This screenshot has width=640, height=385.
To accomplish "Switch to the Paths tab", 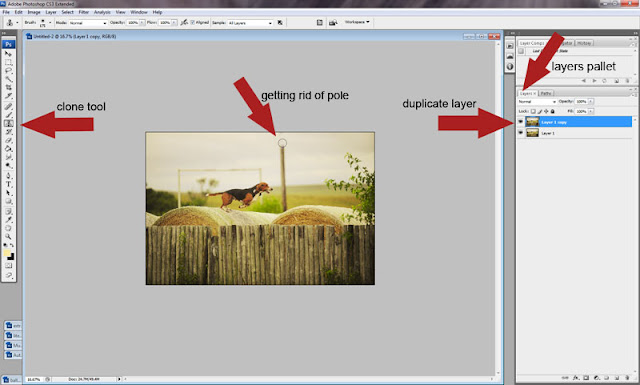I will (x=546, y=93).
